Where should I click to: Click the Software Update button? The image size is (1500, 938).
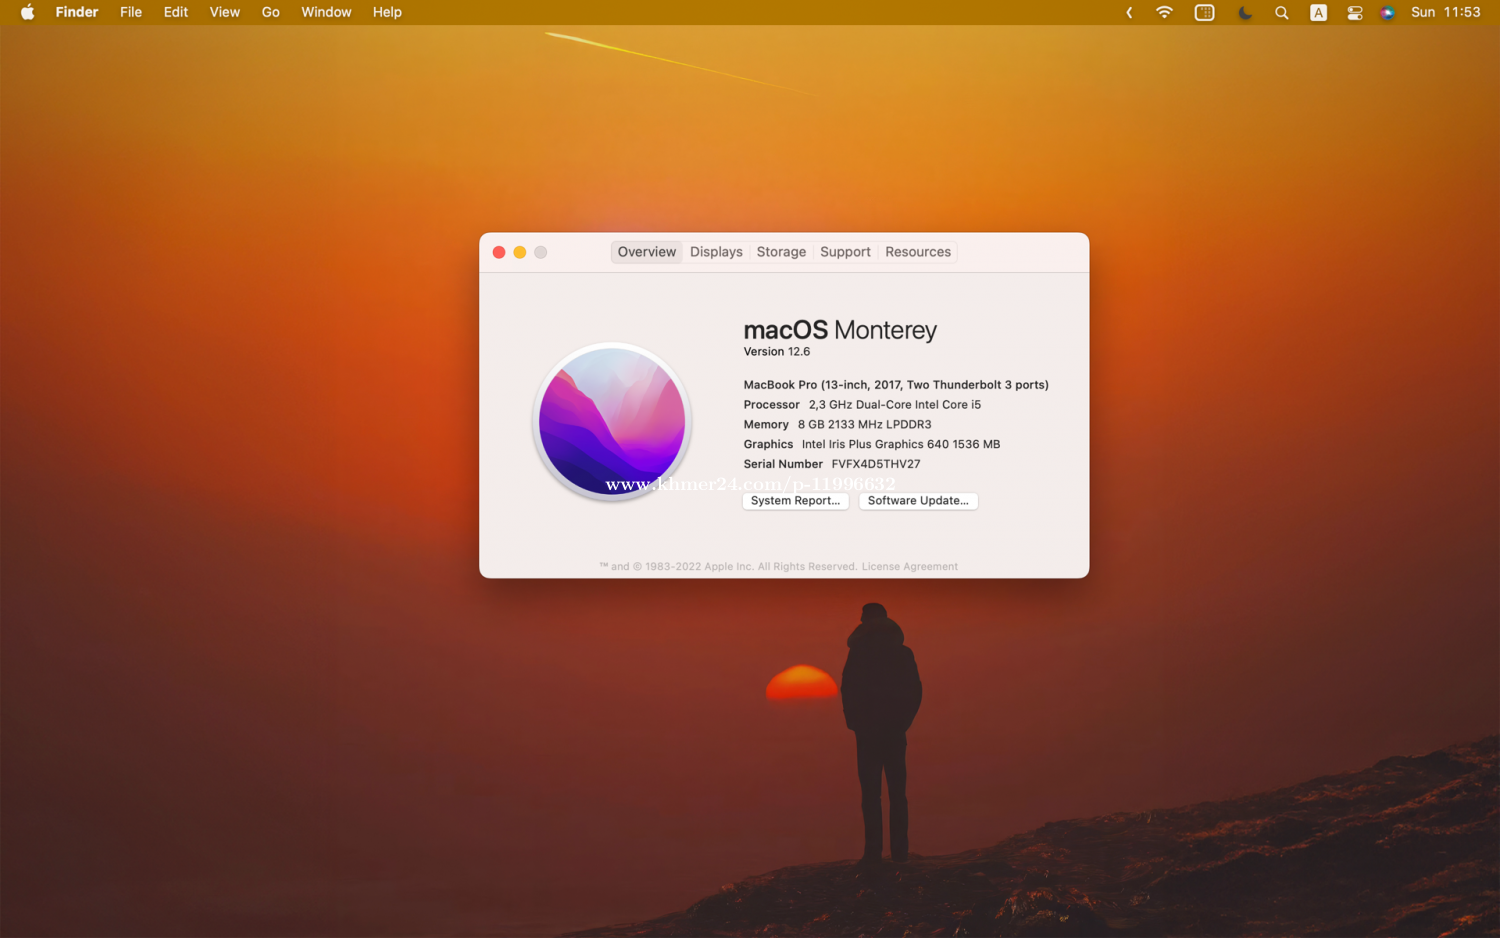(x=918, y=501)
